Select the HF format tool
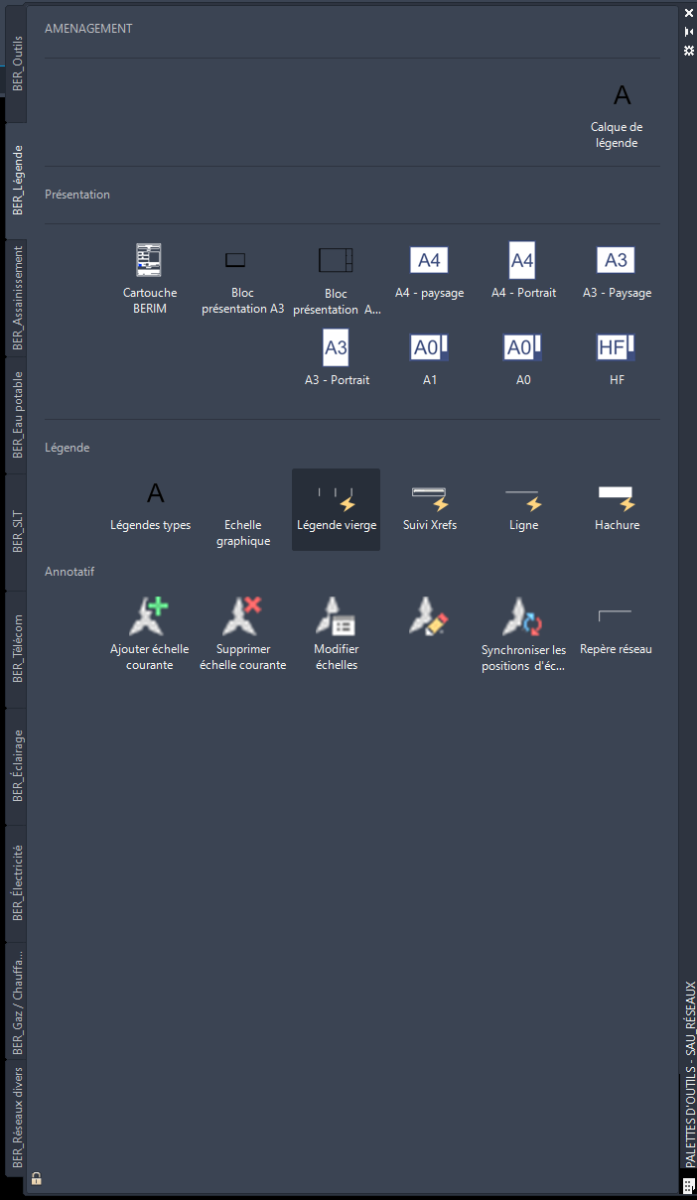Viewport: 697px width, 1200px height. [x=616, y=359]
